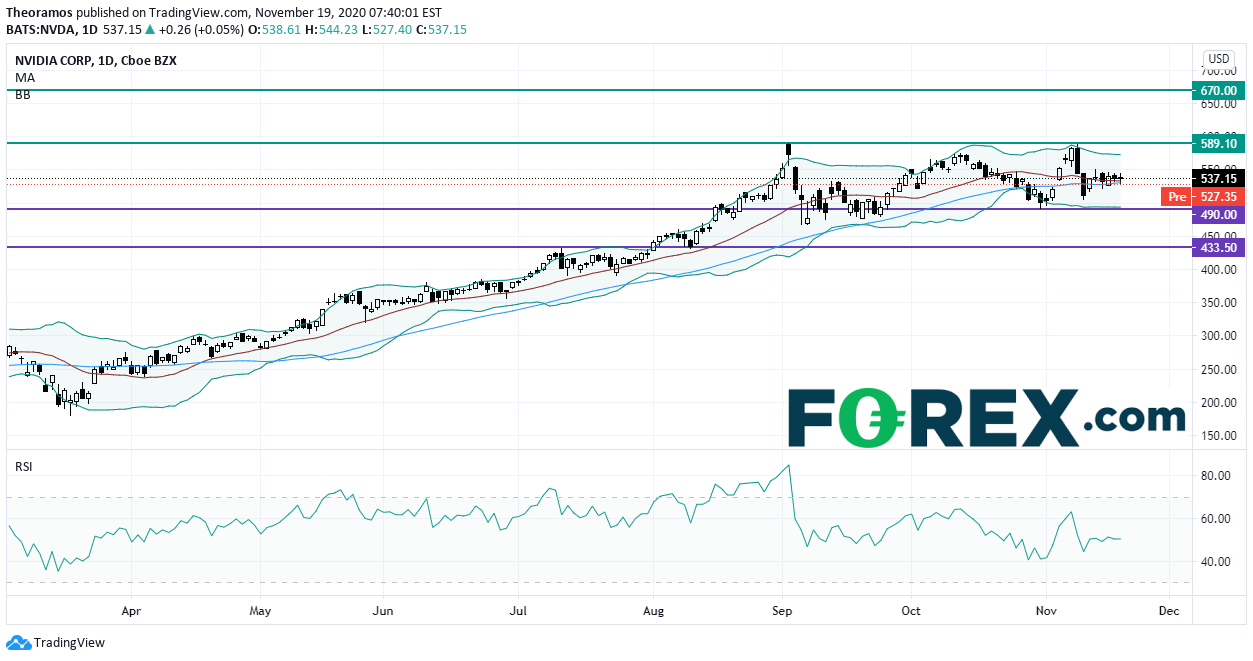Select the purple 433.50 support tag
This screenshot has width=1253, height=661.
(x=1219, y=248)
